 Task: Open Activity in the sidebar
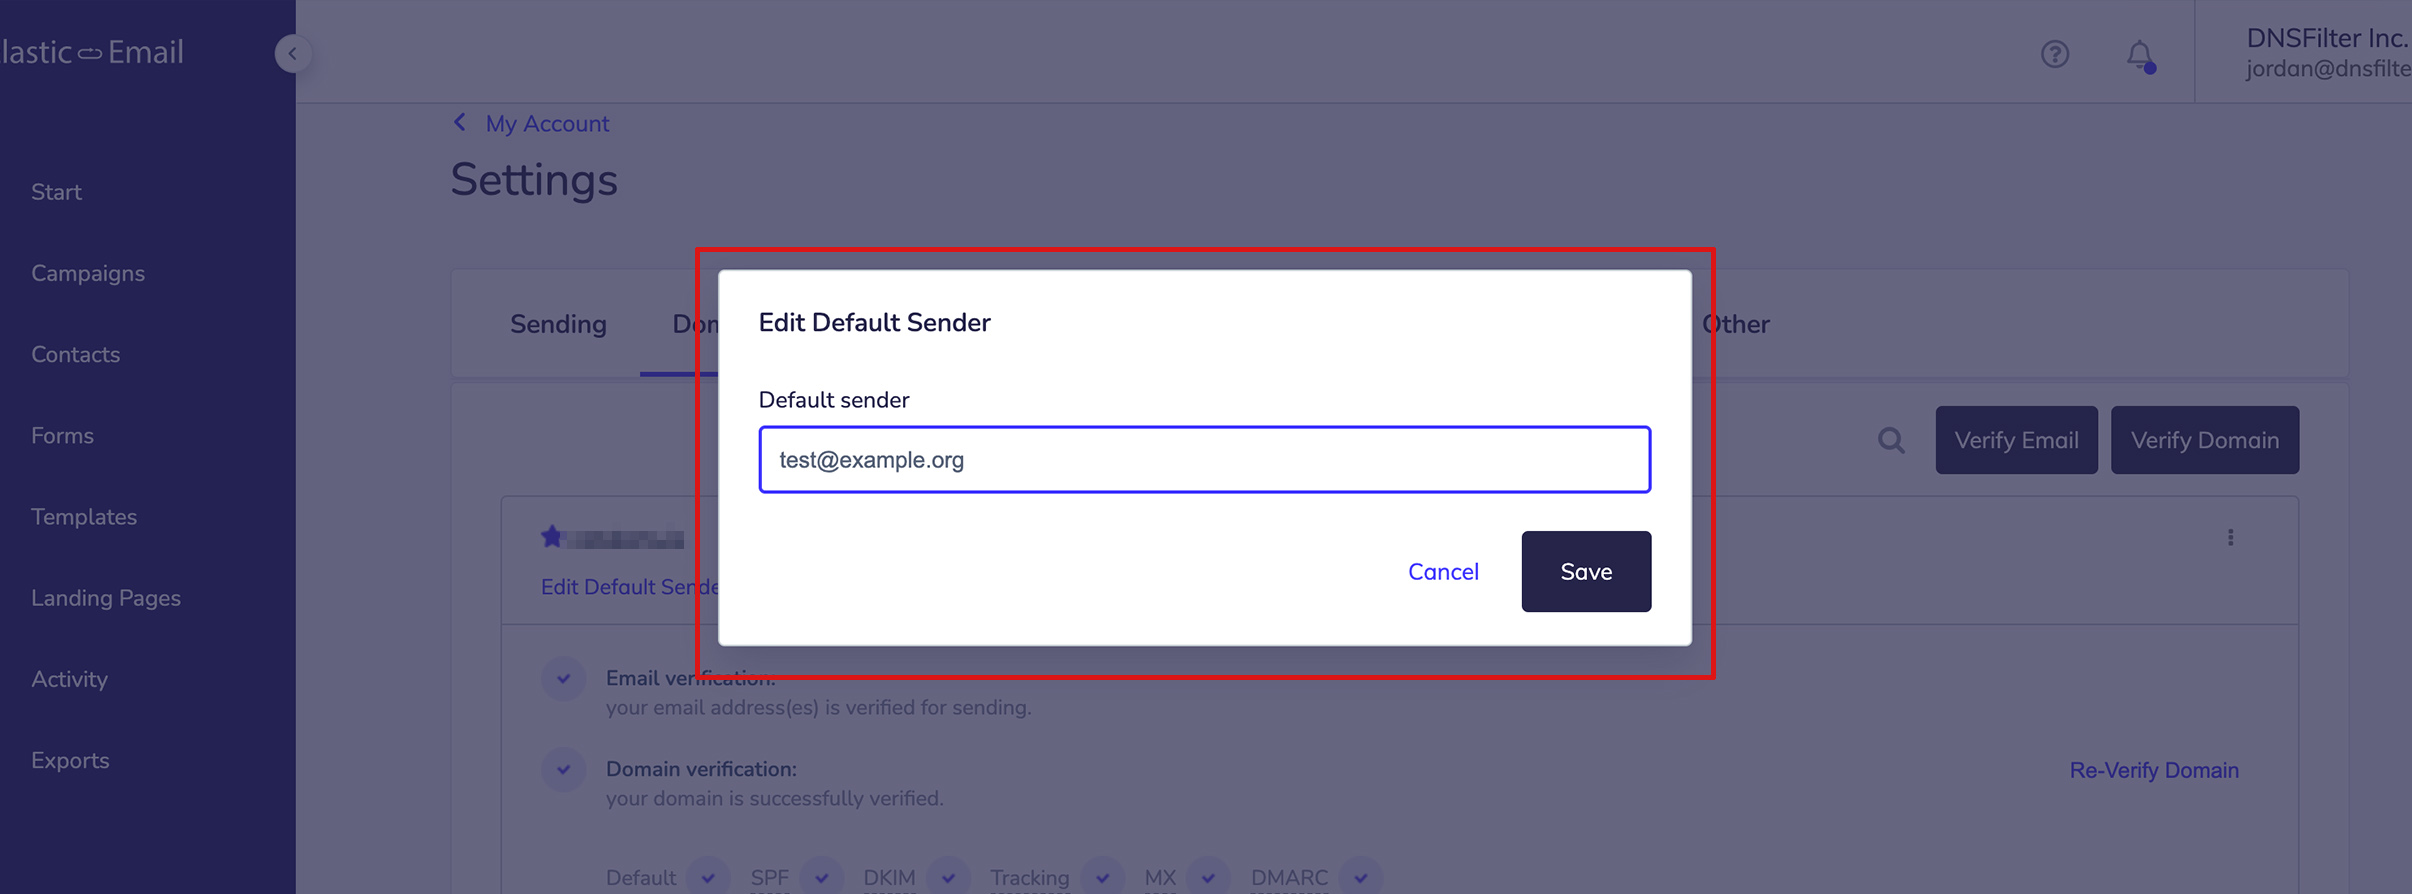point(69,679)
